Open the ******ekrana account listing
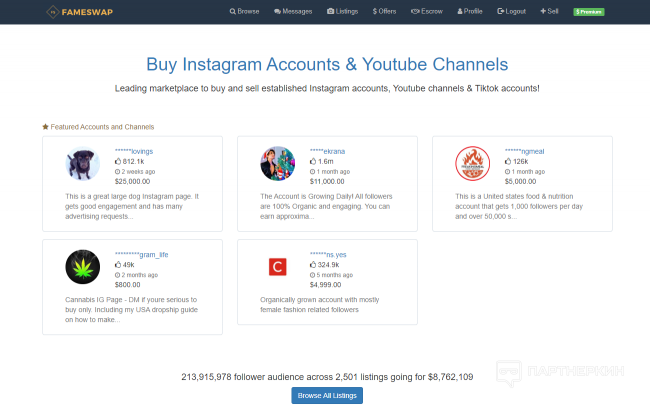The height and width of the screenshot is (414, 650). (327, 151)
